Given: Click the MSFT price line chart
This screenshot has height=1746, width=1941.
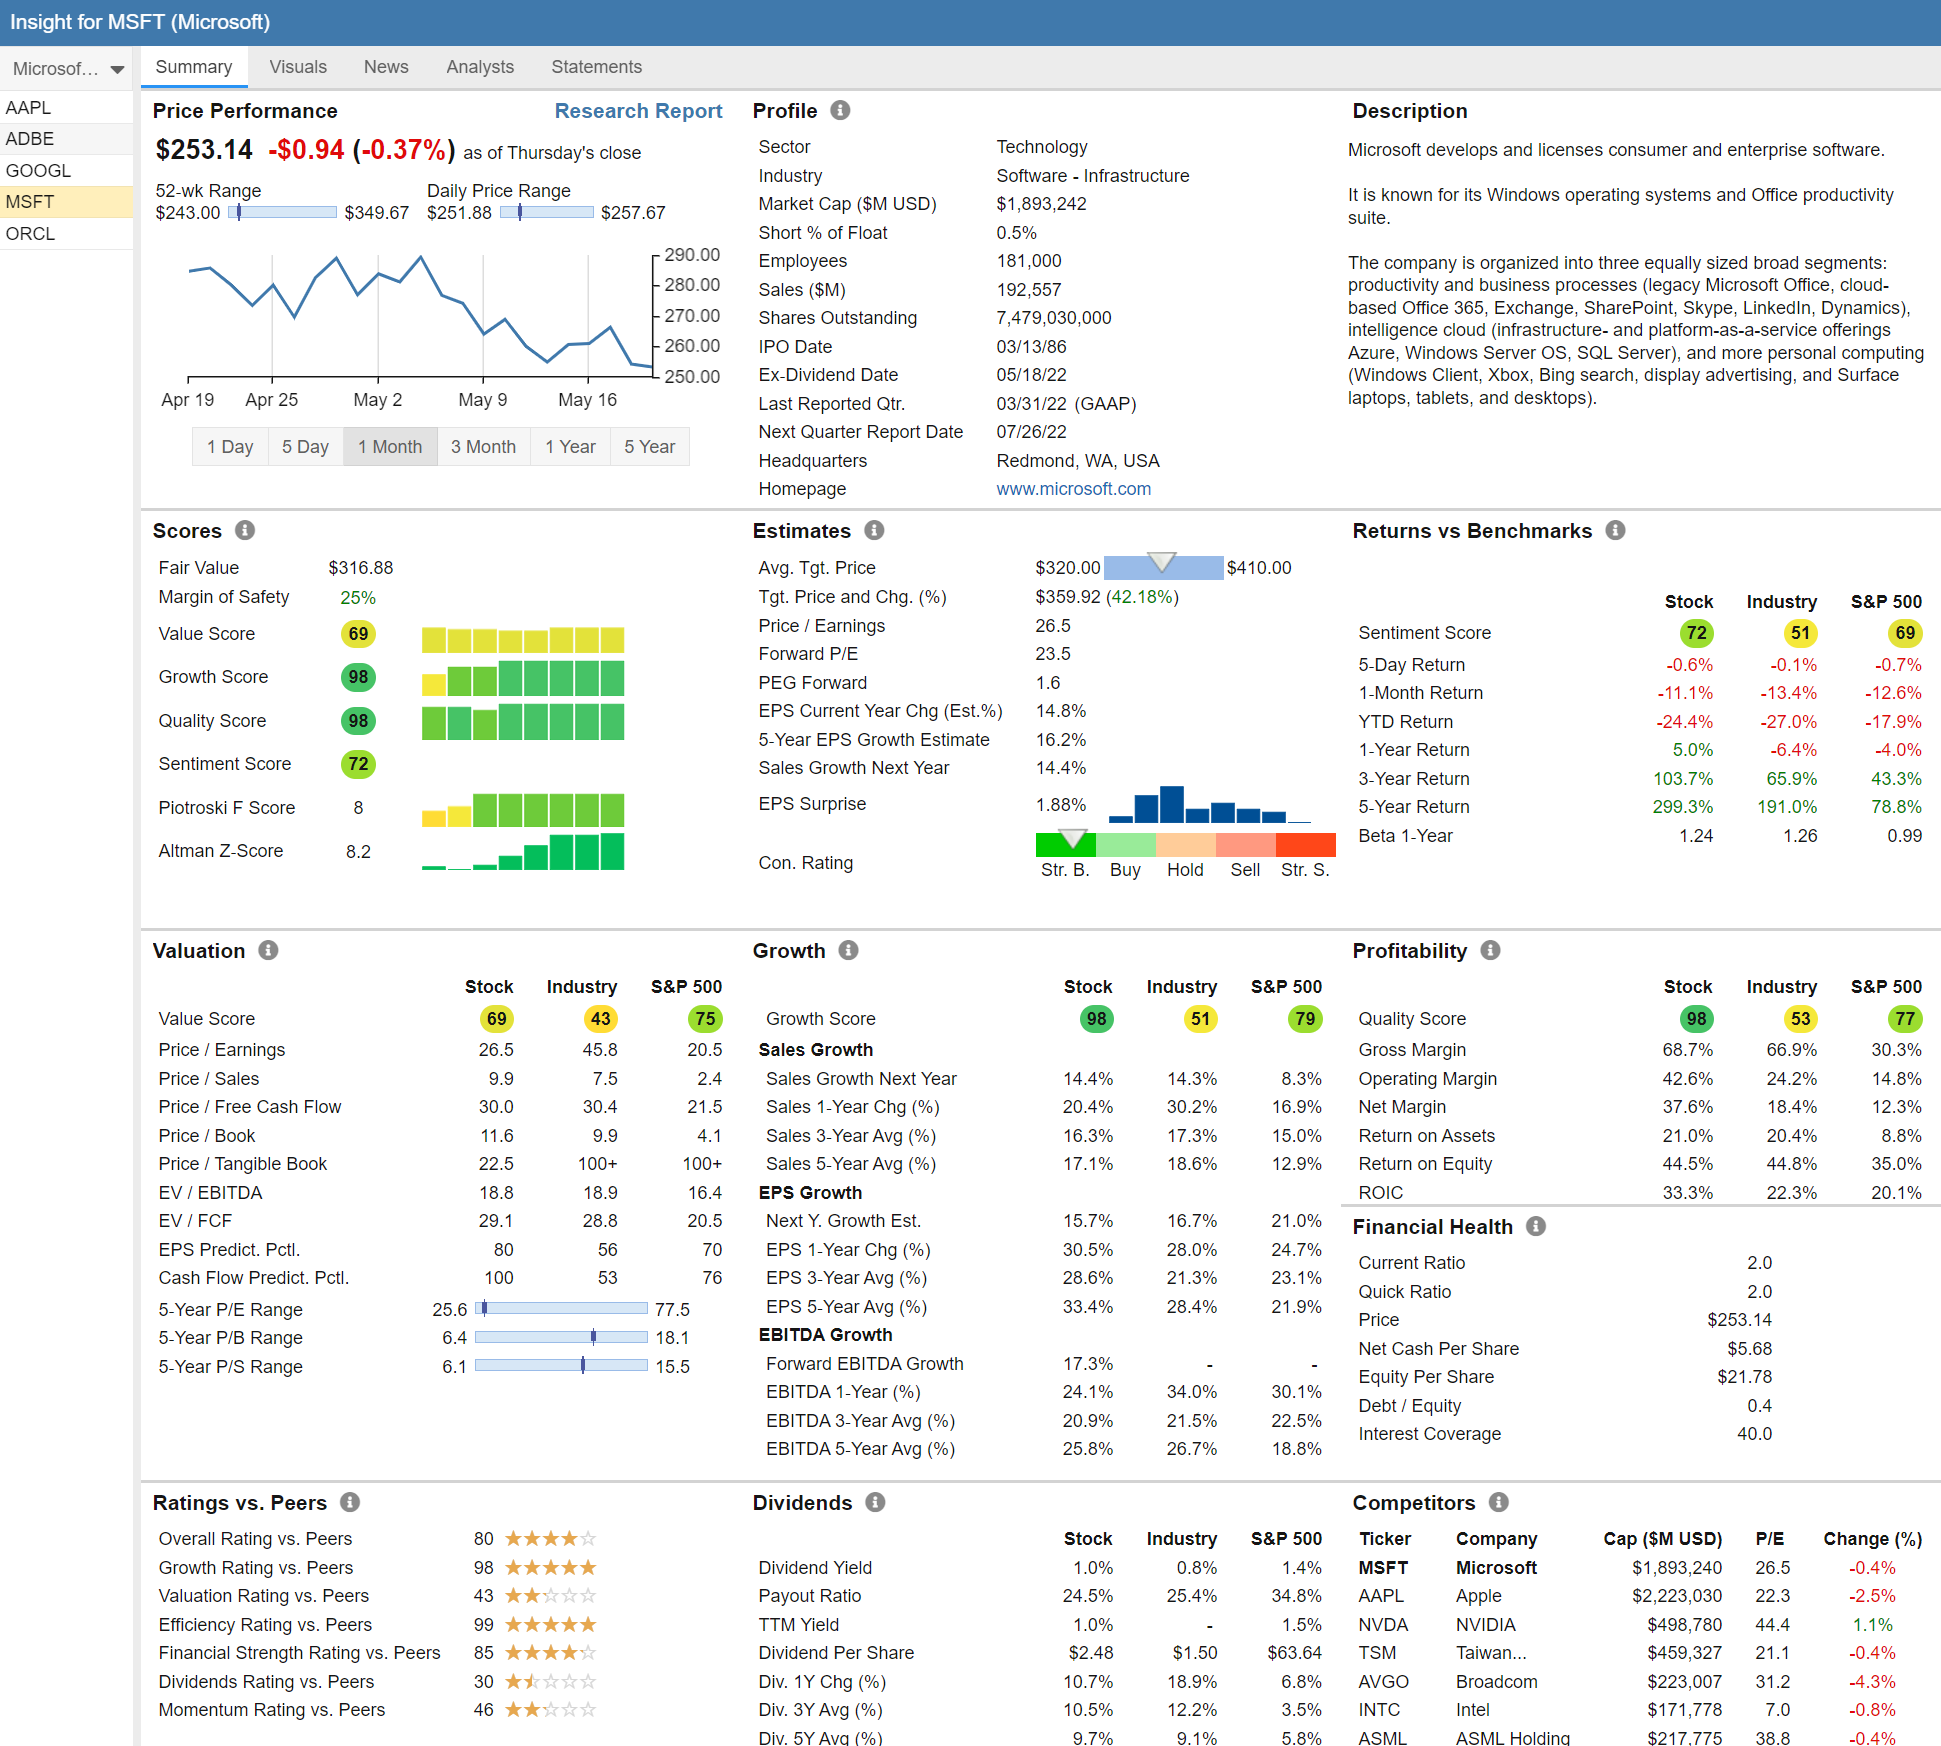Looking at the screenshot, I should pos(420,316).
